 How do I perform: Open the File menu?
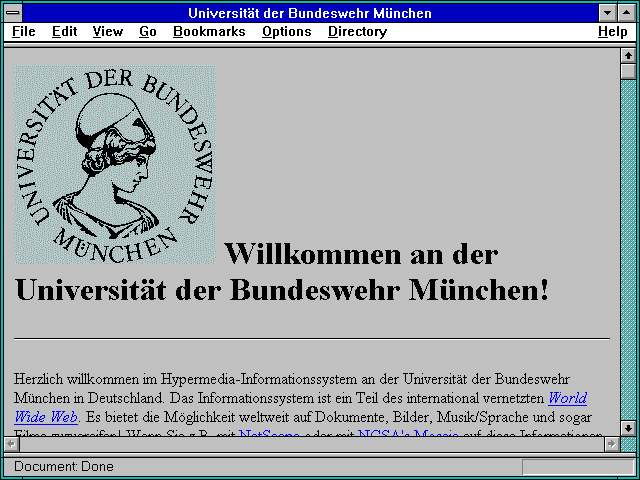pyautogui.click(x=24, y=31)
